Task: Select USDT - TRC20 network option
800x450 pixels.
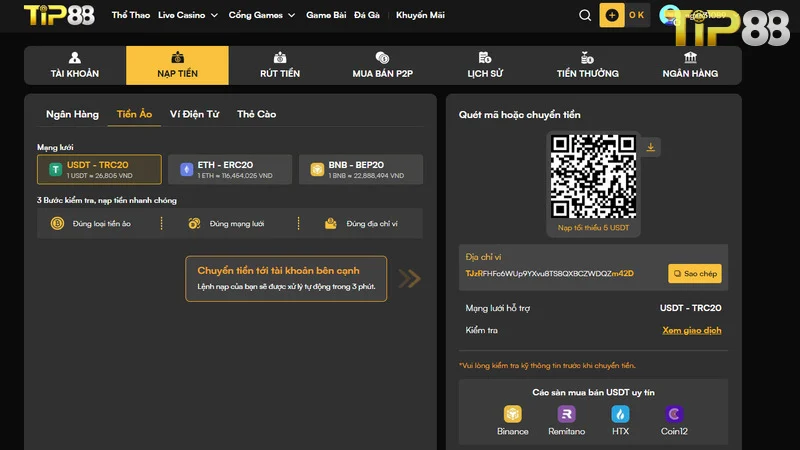Action: 99,169
